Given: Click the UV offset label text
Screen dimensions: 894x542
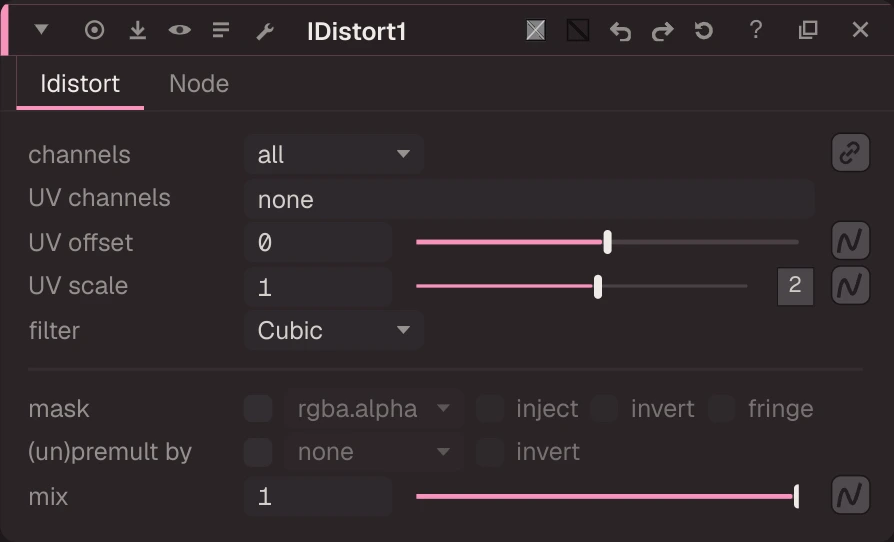Looking at the screenshot, I should tap(80, 243).
